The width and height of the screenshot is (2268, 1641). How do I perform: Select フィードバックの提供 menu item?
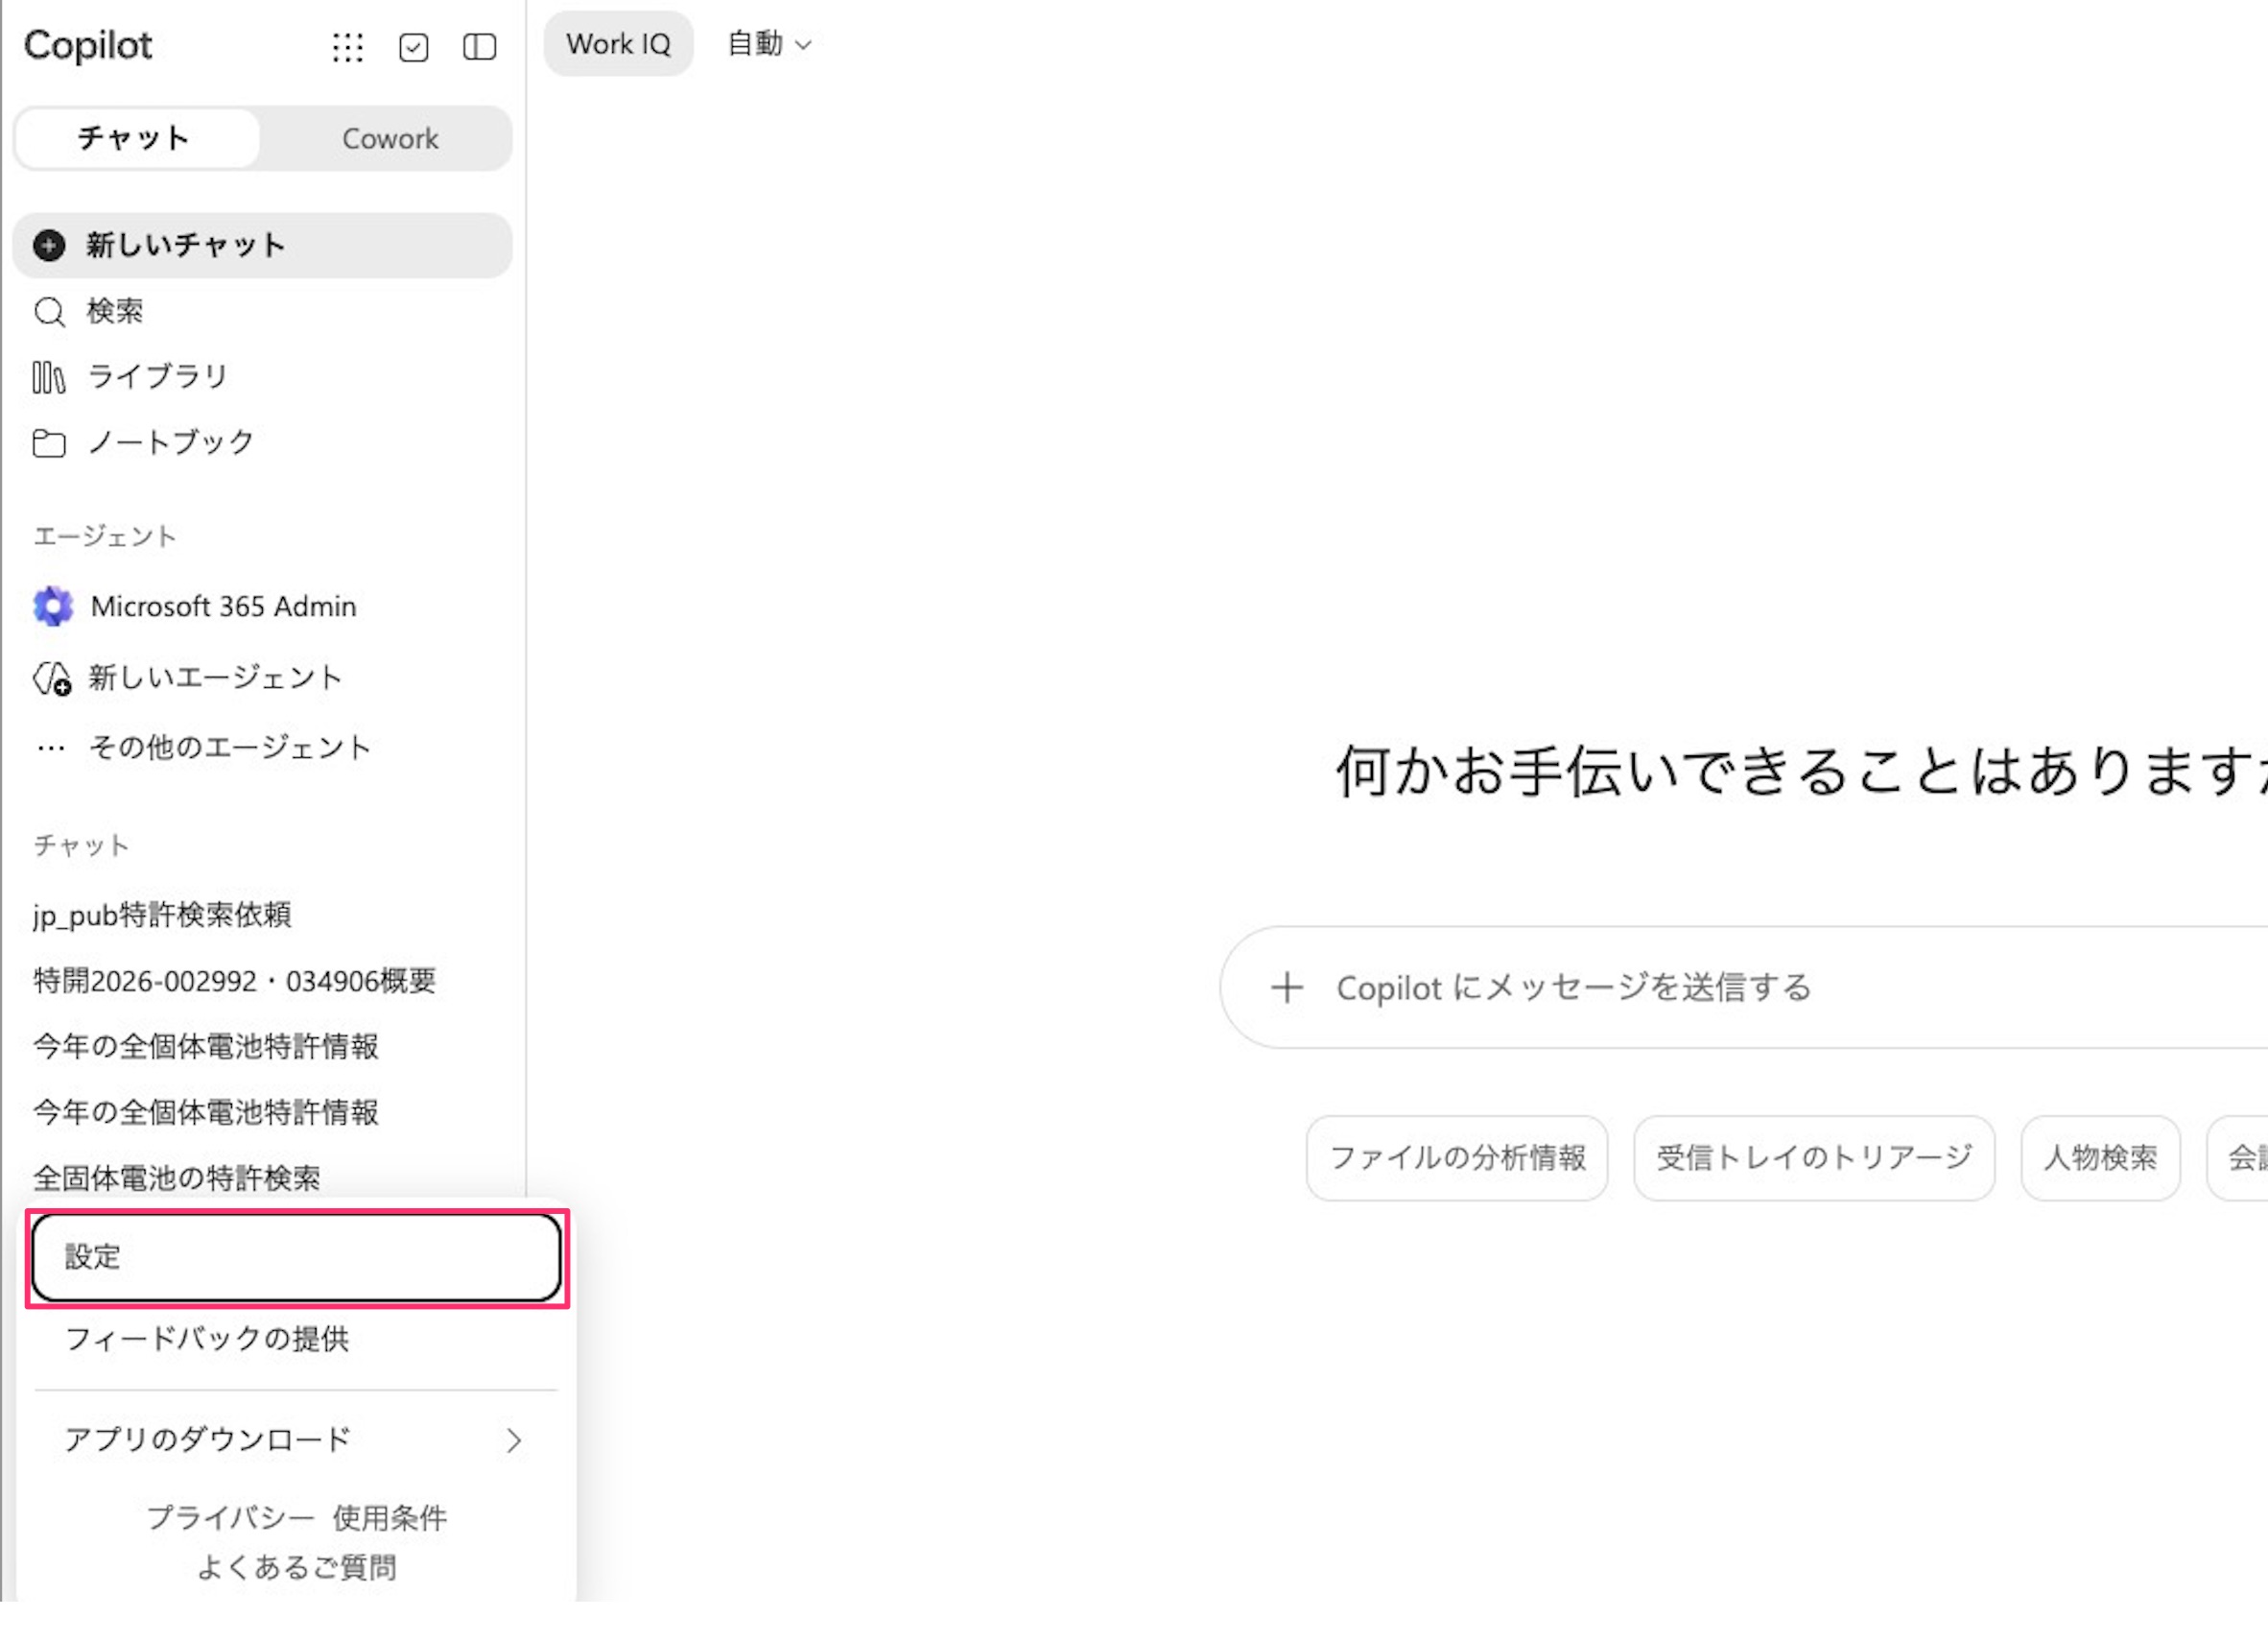click(296, 1338)
